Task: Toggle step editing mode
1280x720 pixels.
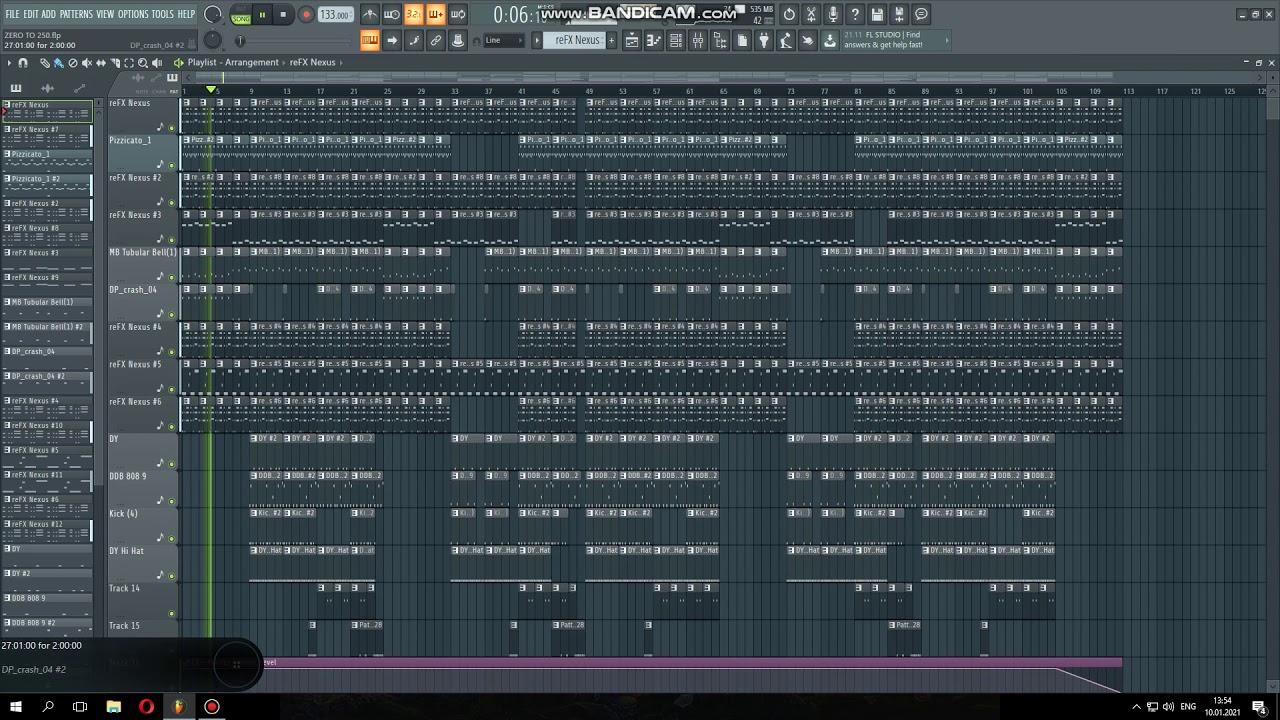Action: 414,40
